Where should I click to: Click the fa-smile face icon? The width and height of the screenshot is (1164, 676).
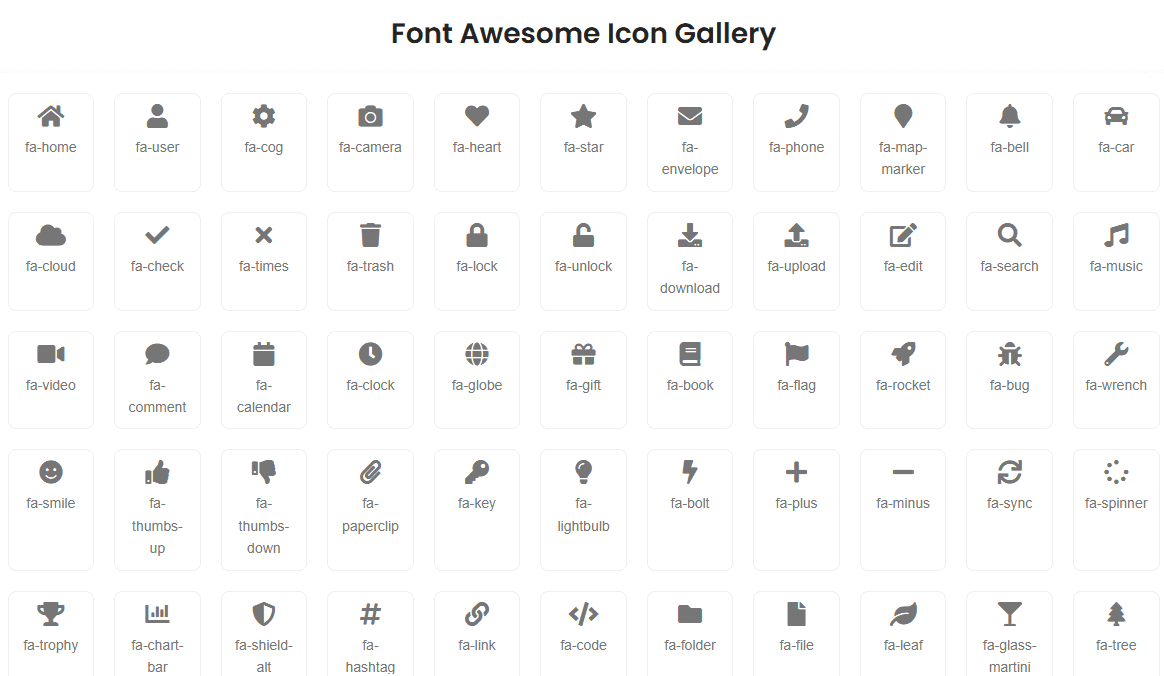(50, 472)
